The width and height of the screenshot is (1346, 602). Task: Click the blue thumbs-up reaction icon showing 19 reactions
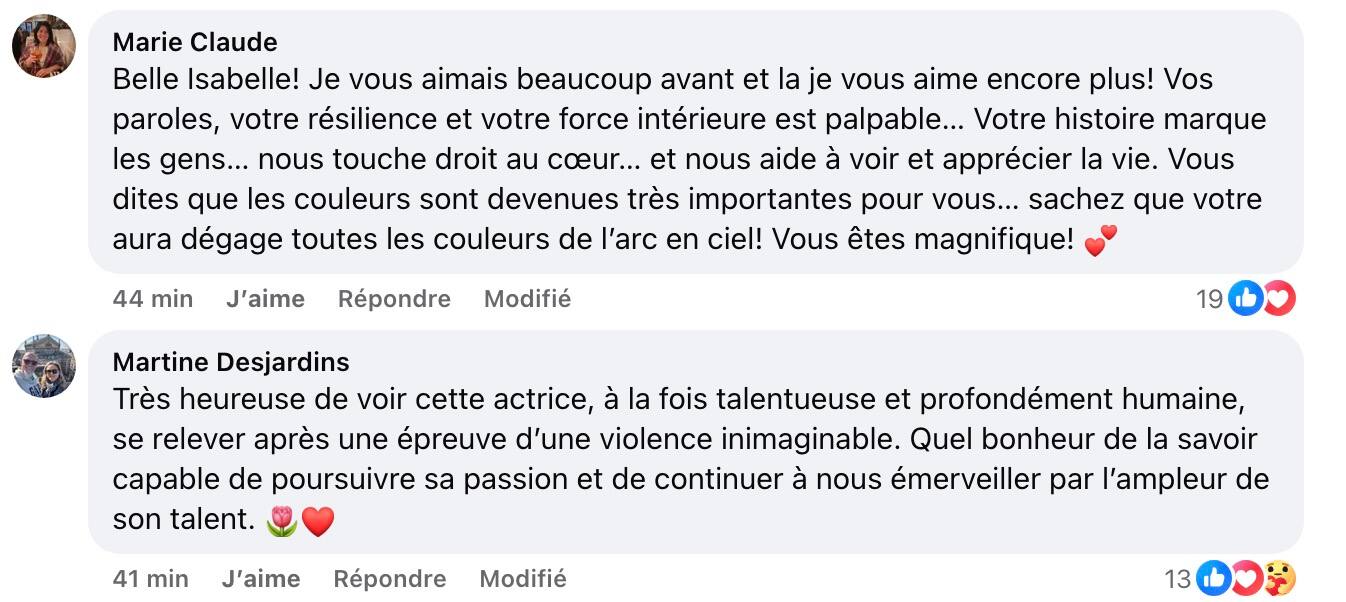(x=1246, y=298)
